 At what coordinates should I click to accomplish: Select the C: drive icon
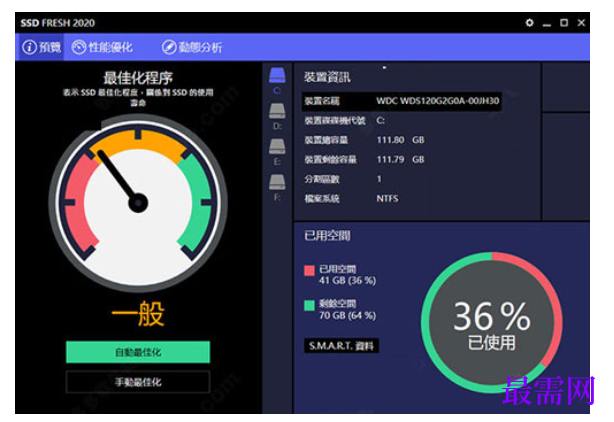(277, 81)
